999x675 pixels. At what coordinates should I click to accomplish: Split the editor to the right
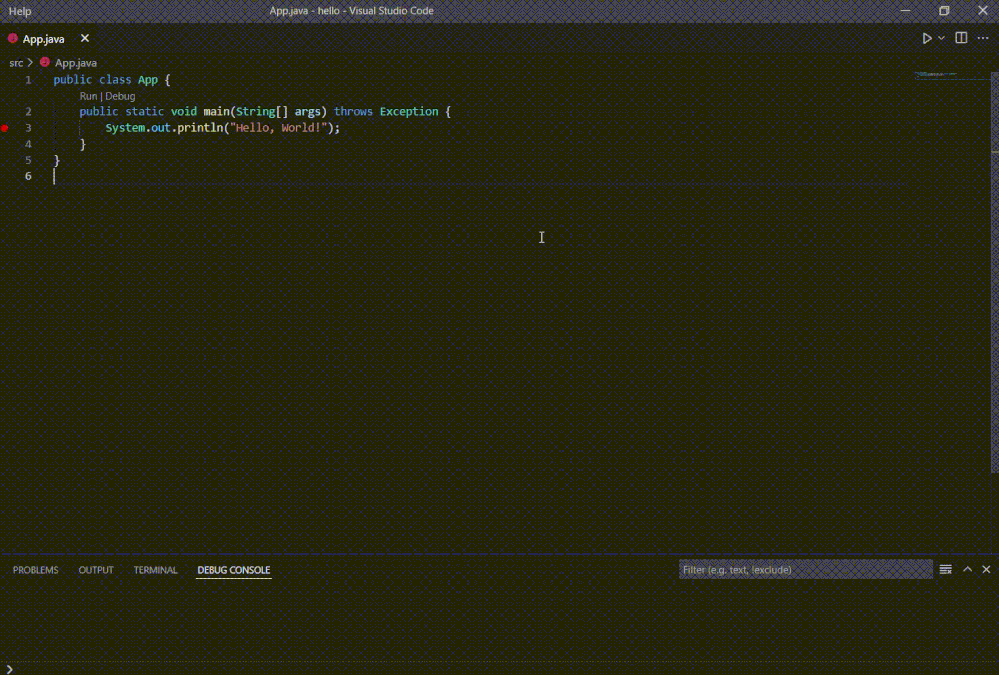(x=961, y=38)
